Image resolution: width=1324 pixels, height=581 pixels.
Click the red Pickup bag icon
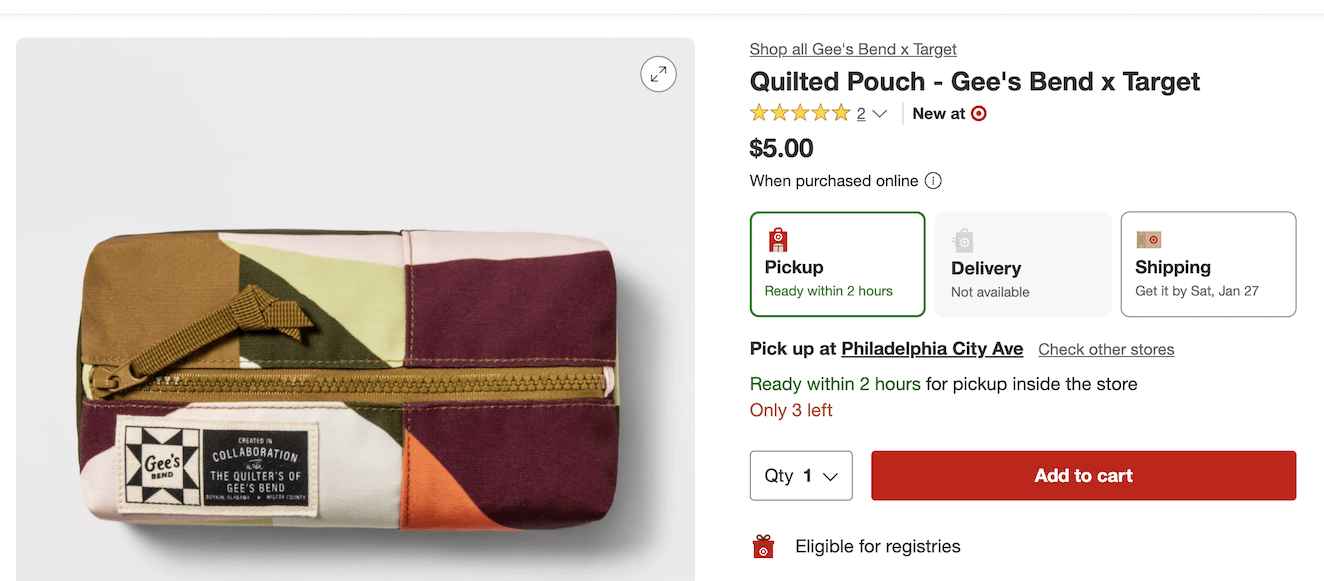pos(778,240)
